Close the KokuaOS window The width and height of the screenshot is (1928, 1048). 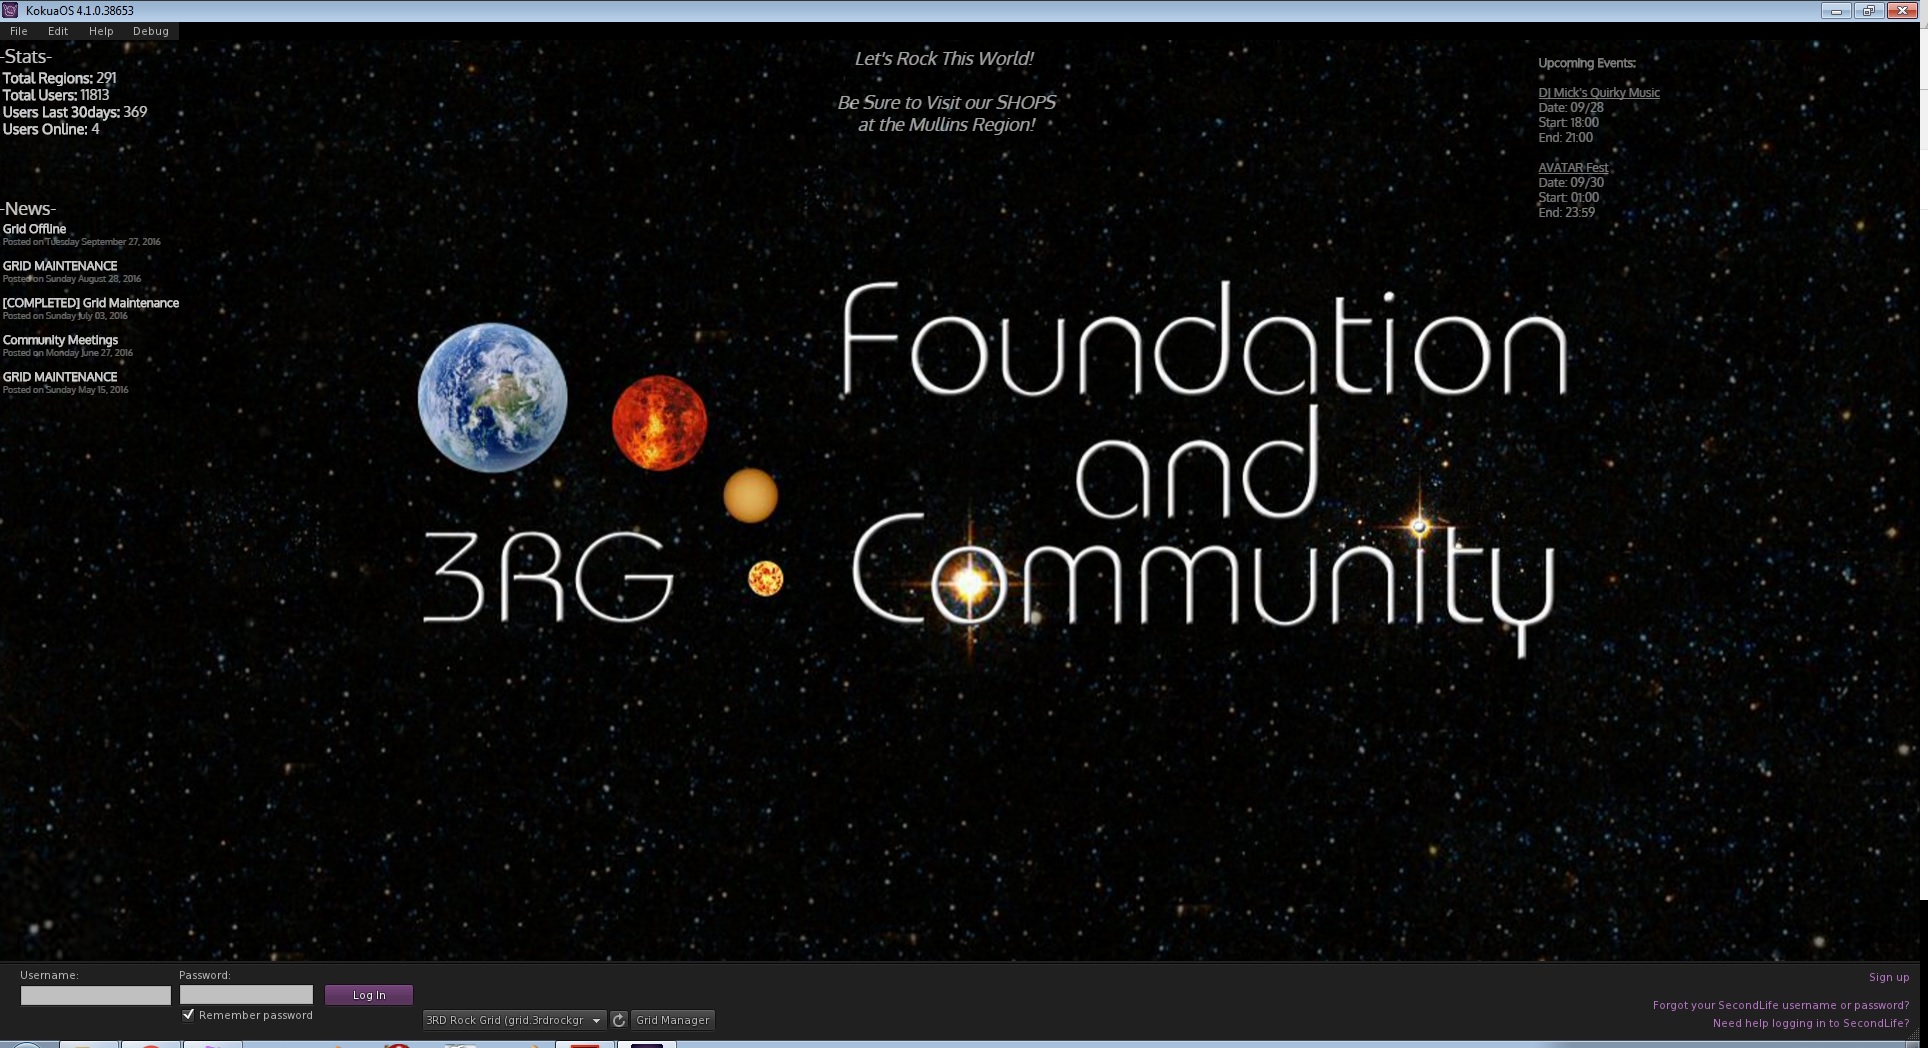tap(1901, 11)
